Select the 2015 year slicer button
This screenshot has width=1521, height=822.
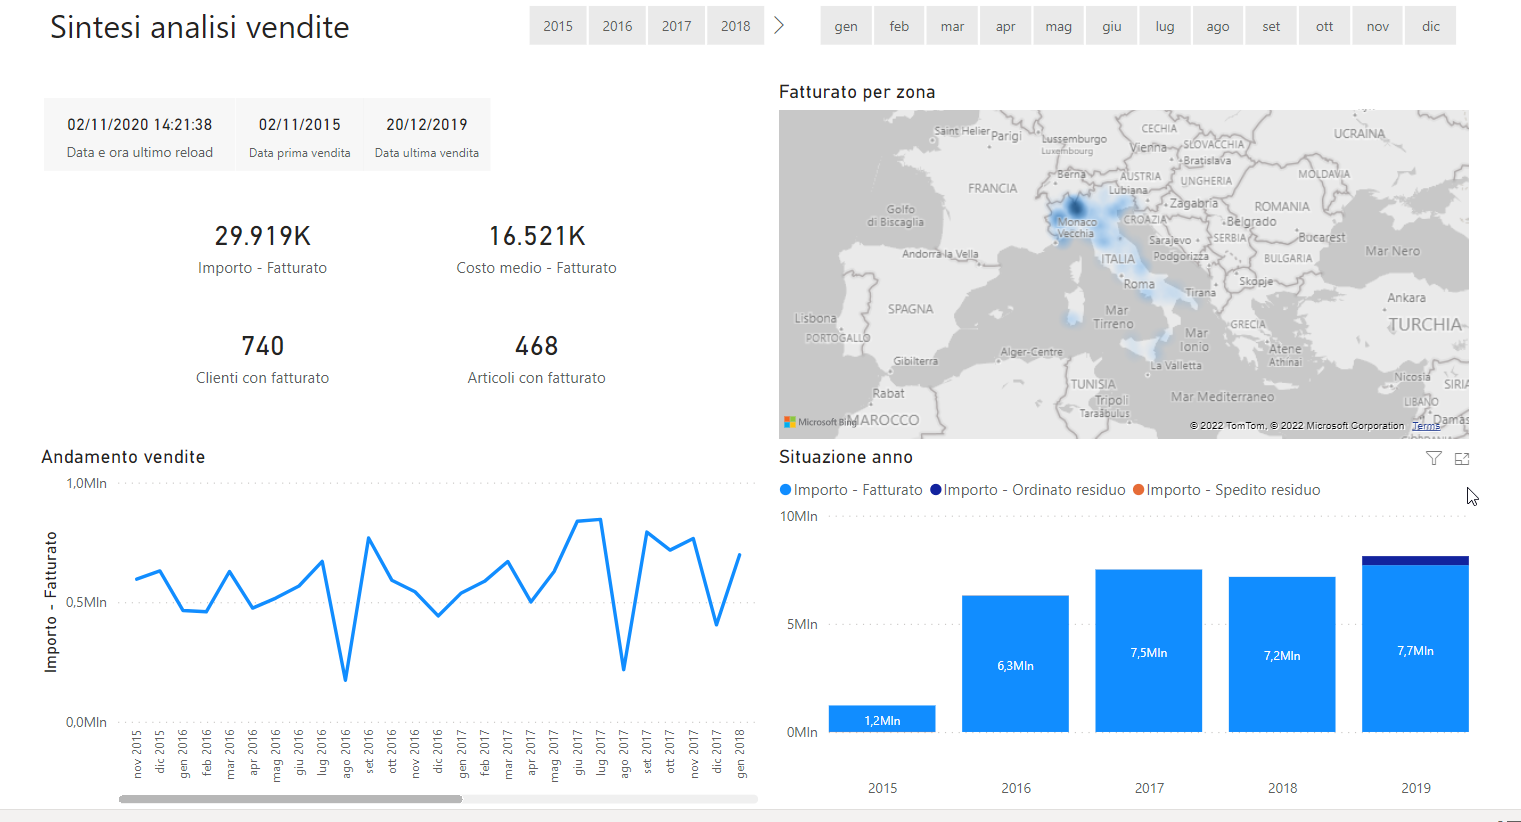(558, 26)
